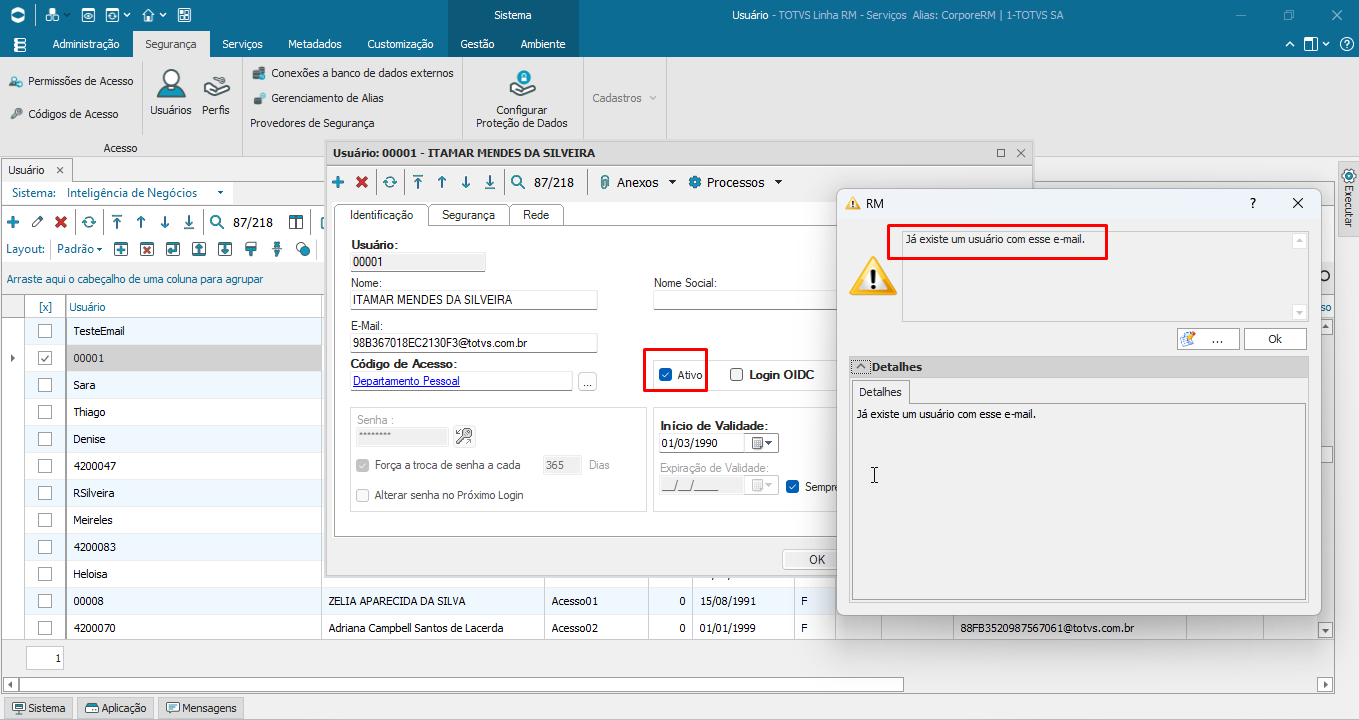Open the home icon dropdown in title bar
The image size is (1359, 720).
point(161,15)
